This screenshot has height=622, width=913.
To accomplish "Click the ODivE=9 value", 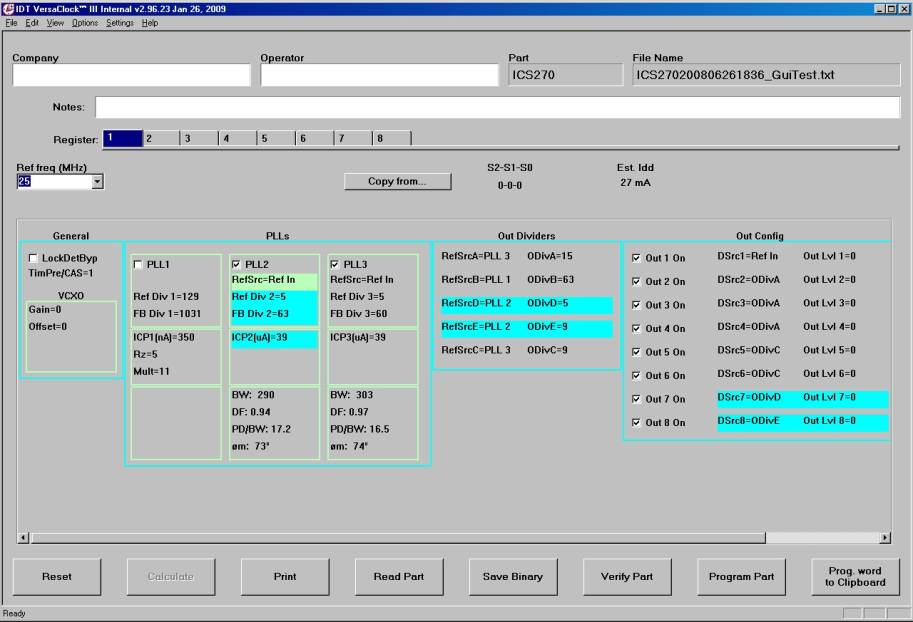I will click(x=547, y=327).
